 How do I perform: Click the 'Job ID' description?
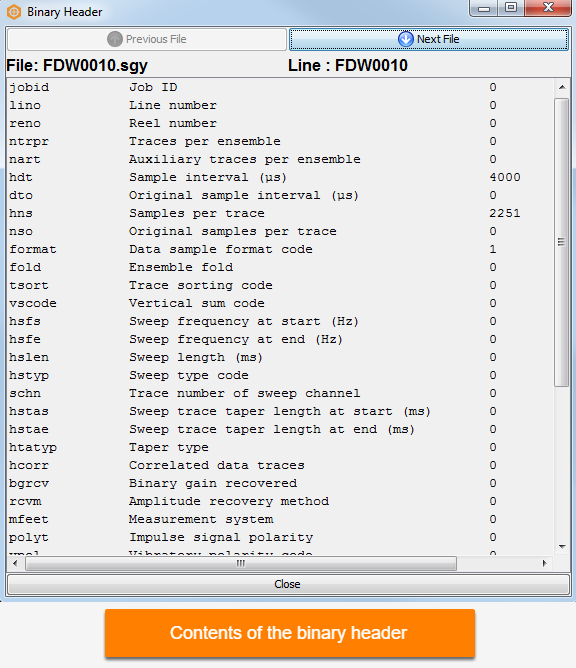click(x=153, y=87)
